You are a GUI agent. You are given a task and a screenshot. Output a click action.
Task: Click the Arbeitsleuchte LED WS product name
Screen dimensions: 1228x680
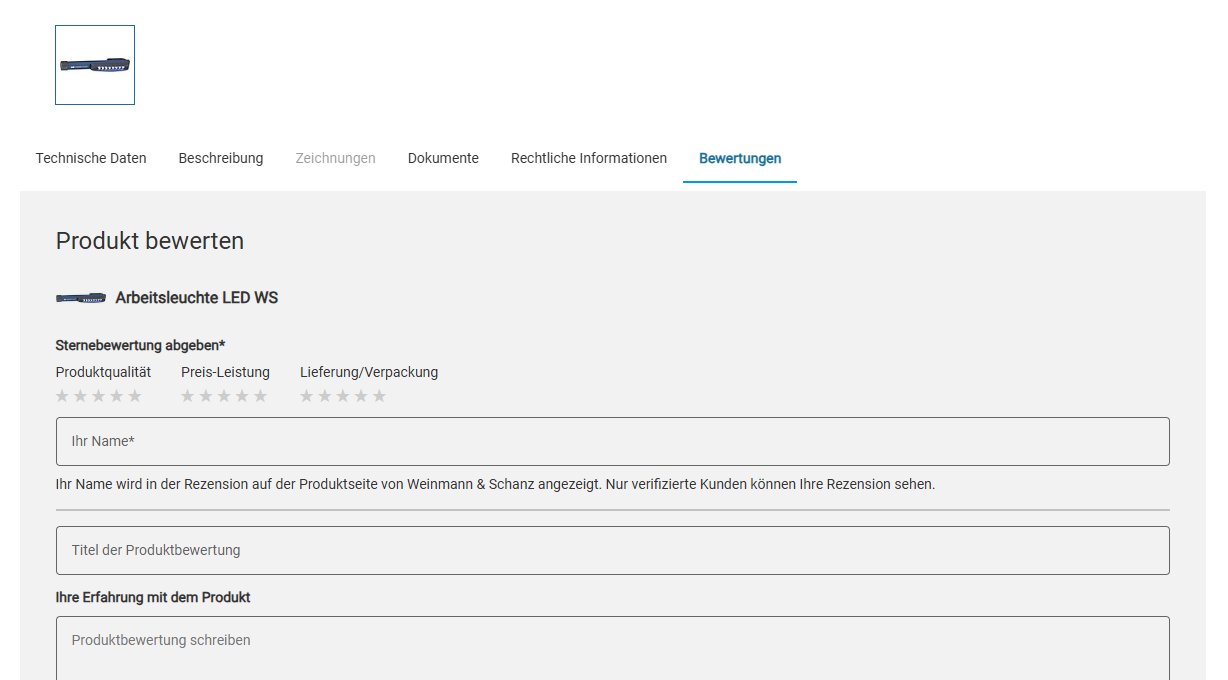point(197,298)
